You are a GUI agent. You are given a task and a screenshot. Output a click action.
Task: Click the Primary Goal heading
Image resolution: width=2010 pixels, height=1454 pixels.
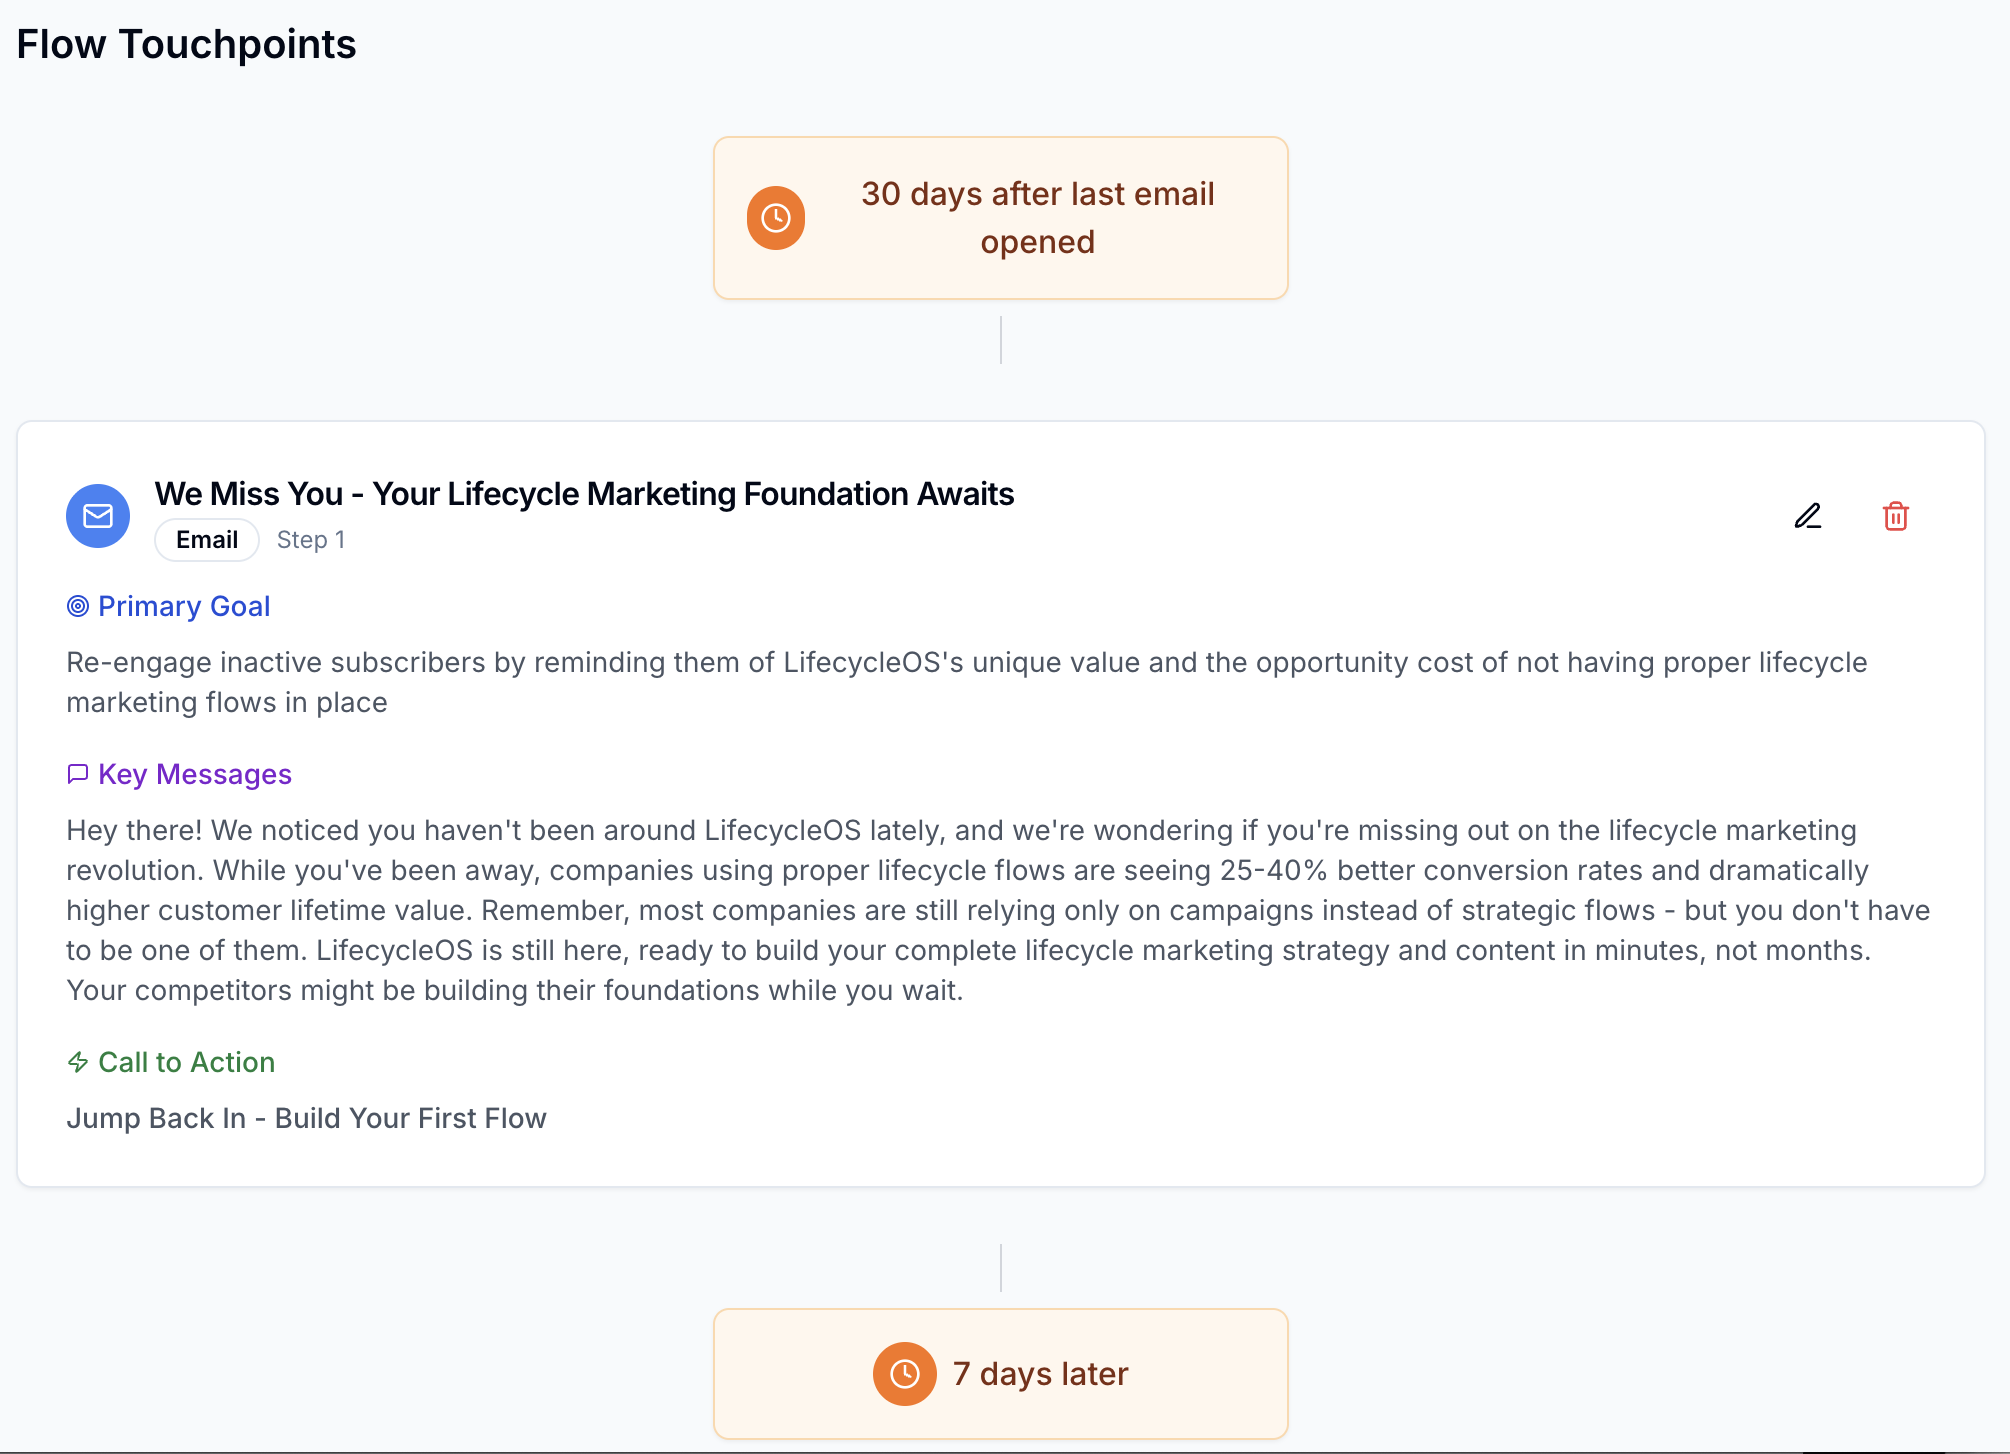pyautogui.click(x=184, y=606)
